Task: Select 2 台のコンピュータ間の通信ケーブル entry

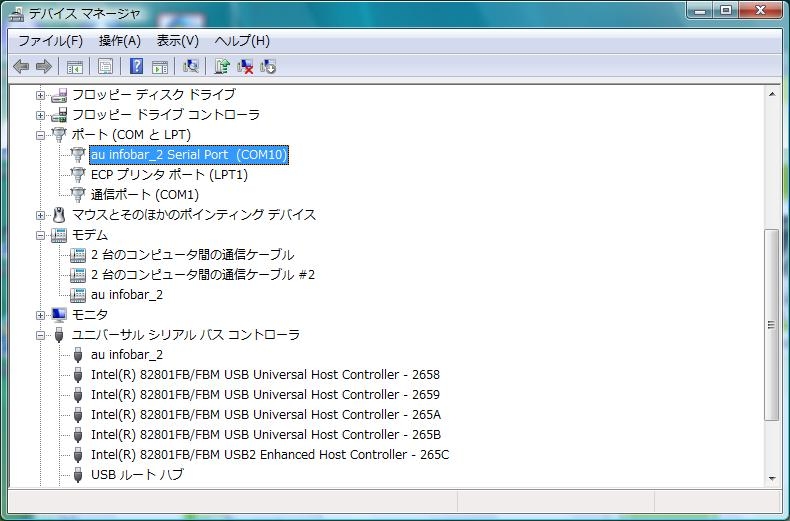Action: [x=192, y=254]
